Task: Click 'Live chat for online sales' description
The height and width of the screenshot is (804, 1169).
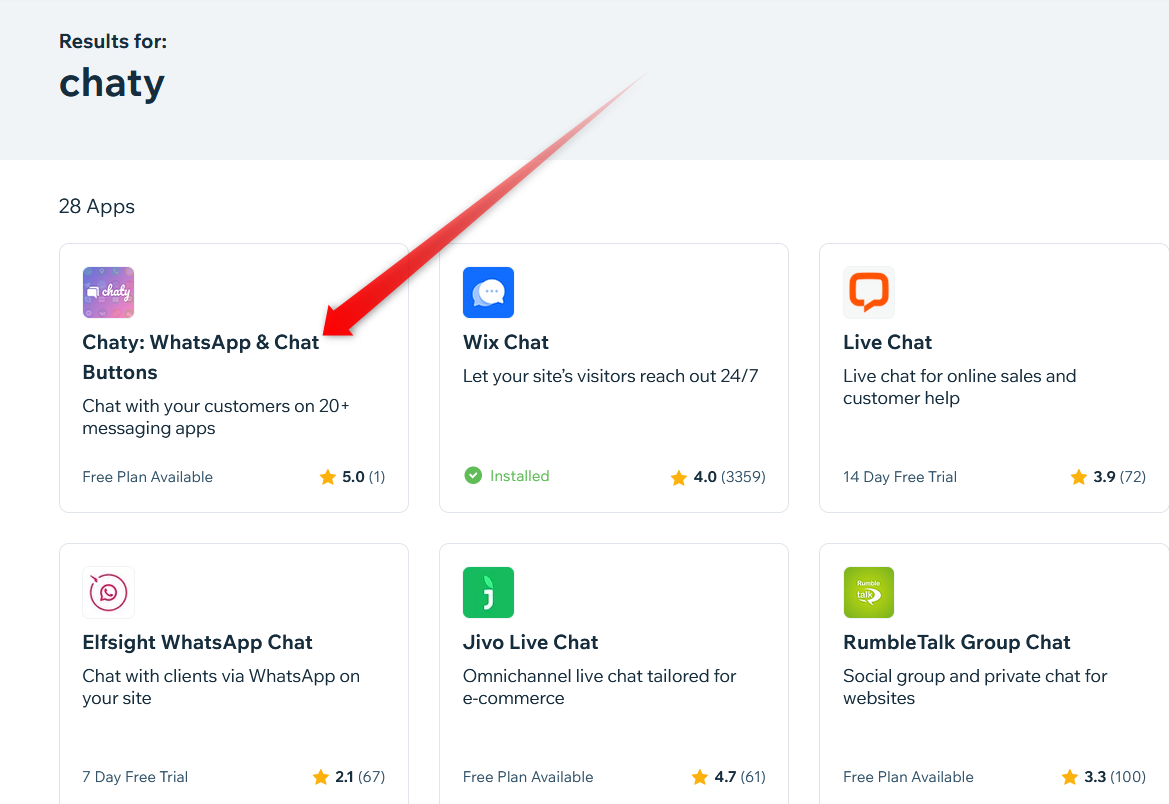Action: click(x=960, y=387)
